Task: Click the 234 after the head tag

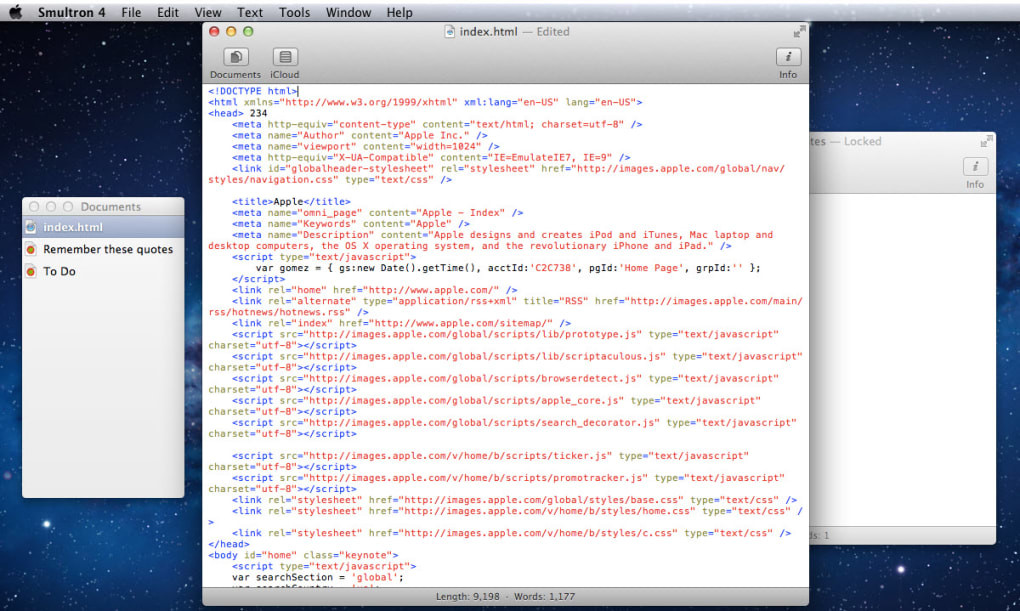Action: [x=258, y=113]
